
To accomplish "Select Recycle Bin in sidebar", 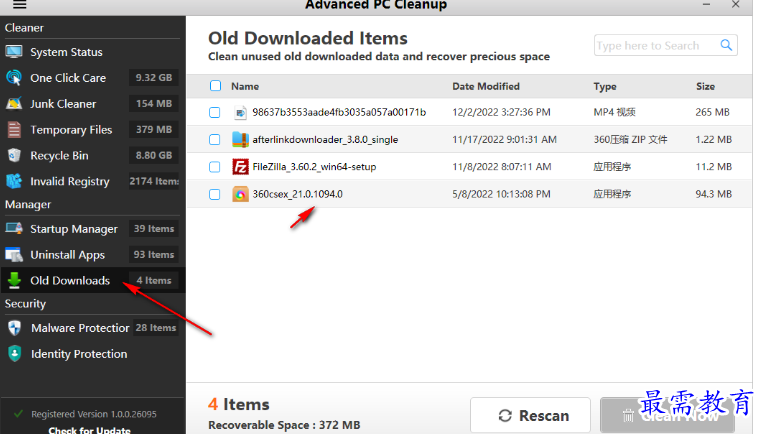I will click(x=92, y=156).
